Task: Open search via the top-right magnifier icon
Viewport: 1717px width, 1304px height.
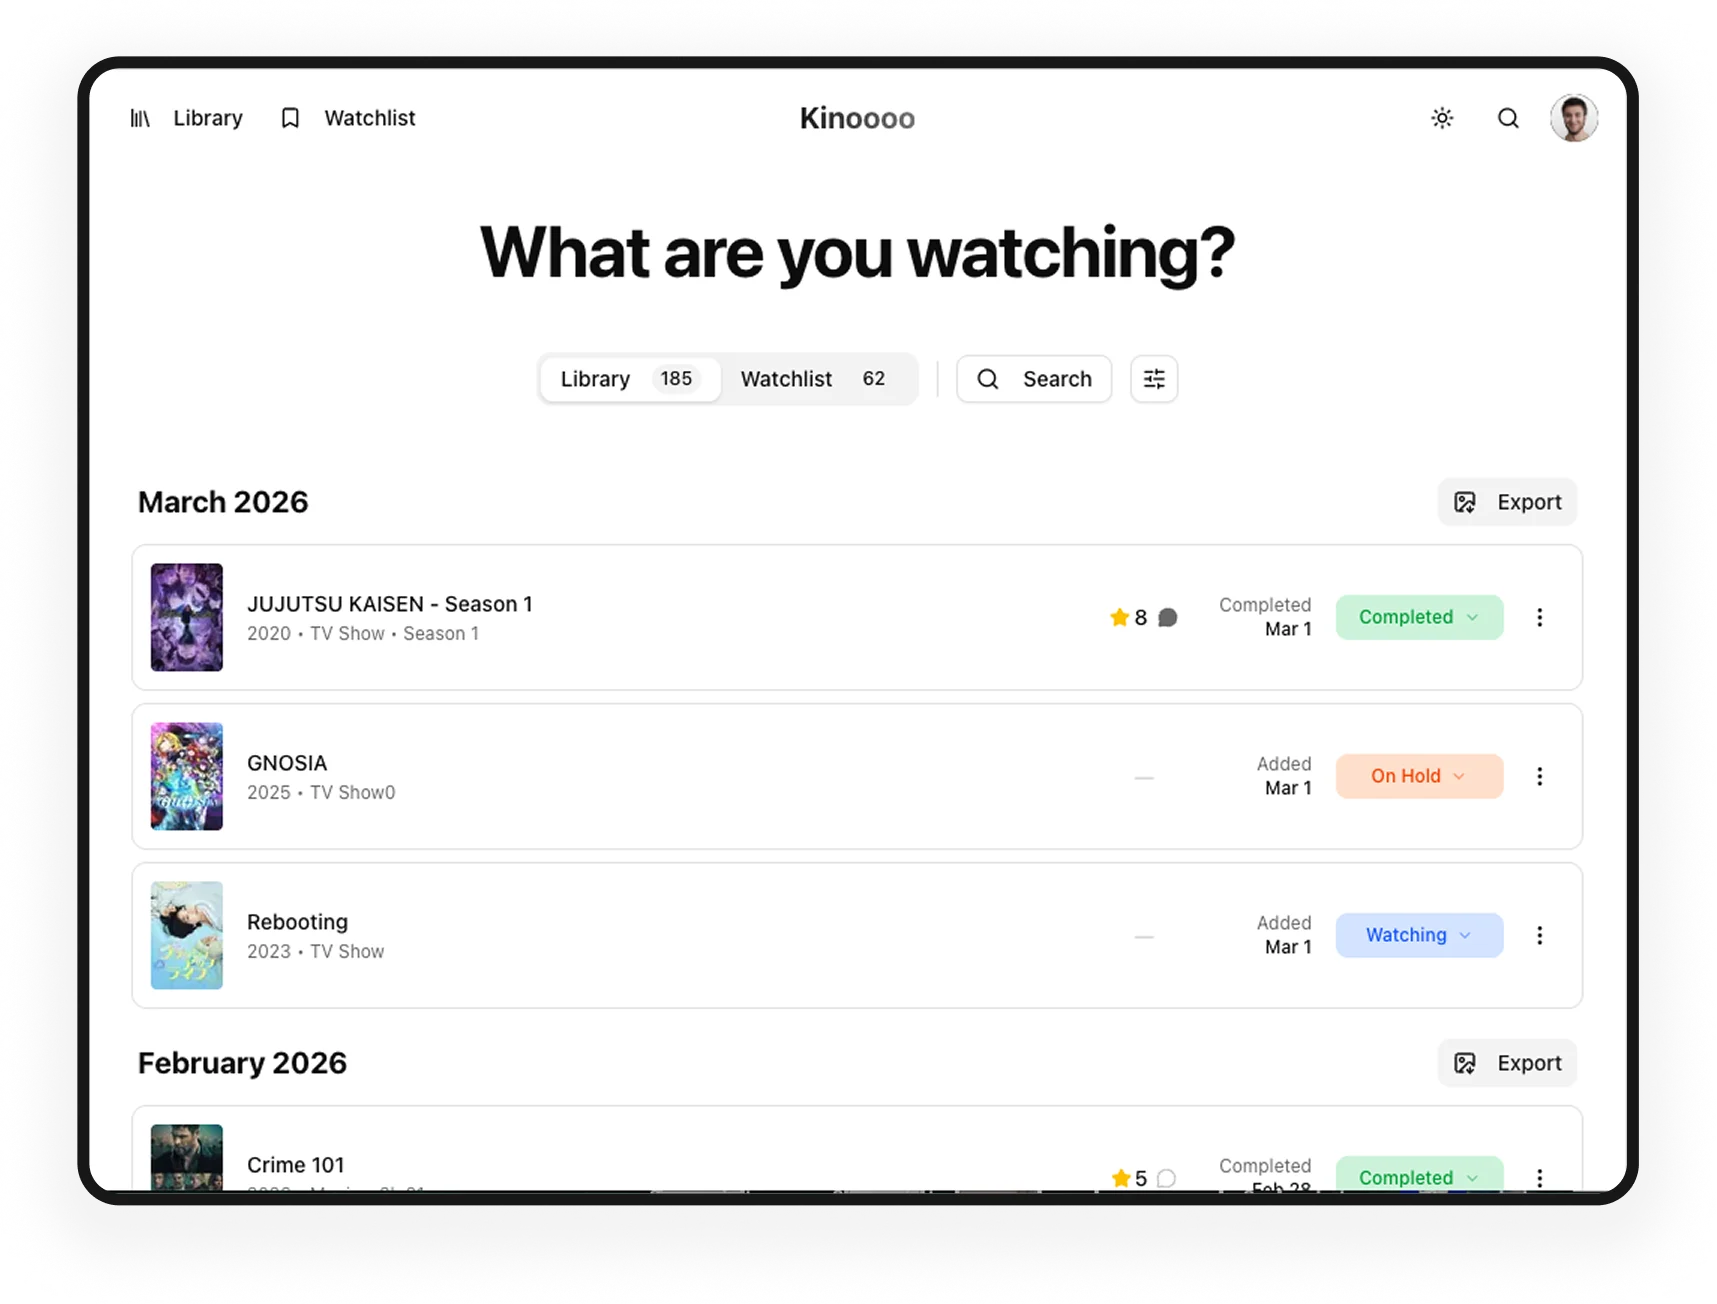Action: pyautogui.click(x=1508, y=118)
